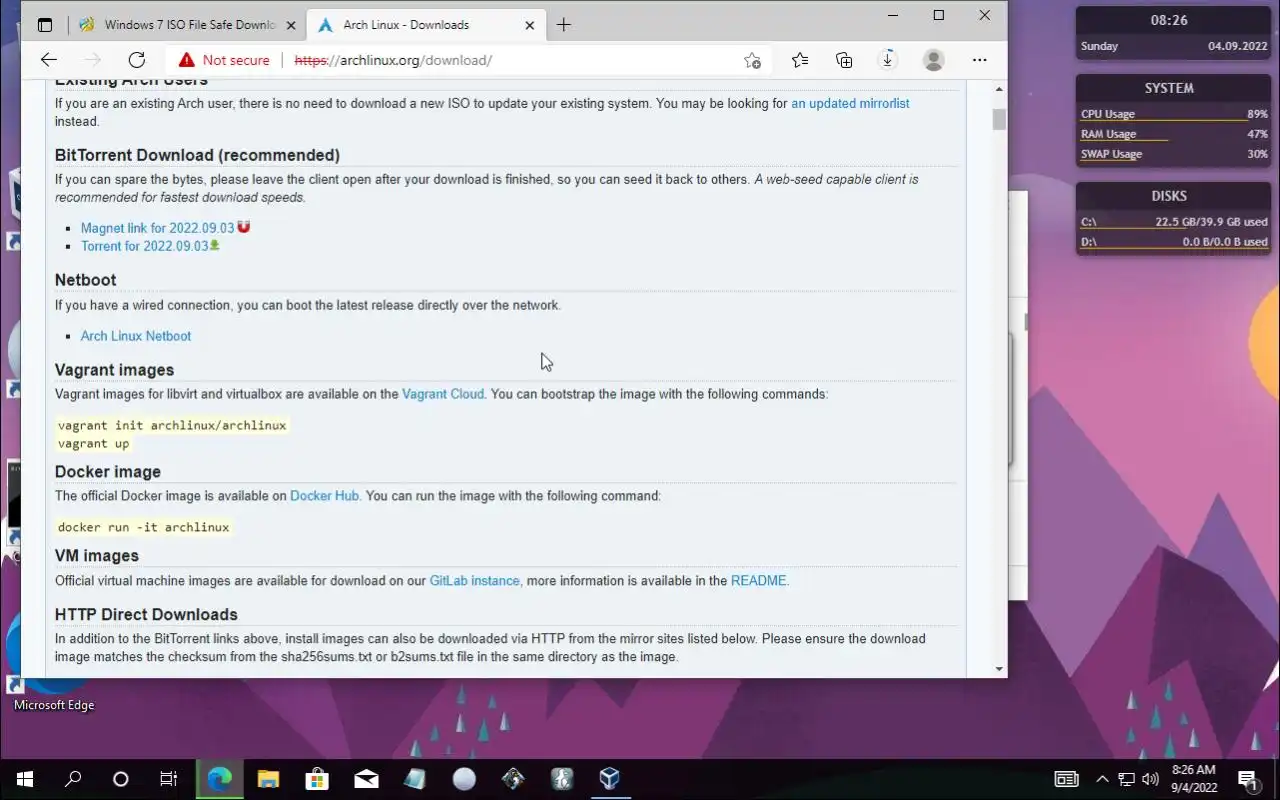
Task: Open the Favorites list icon
Action: coord(800,60)
